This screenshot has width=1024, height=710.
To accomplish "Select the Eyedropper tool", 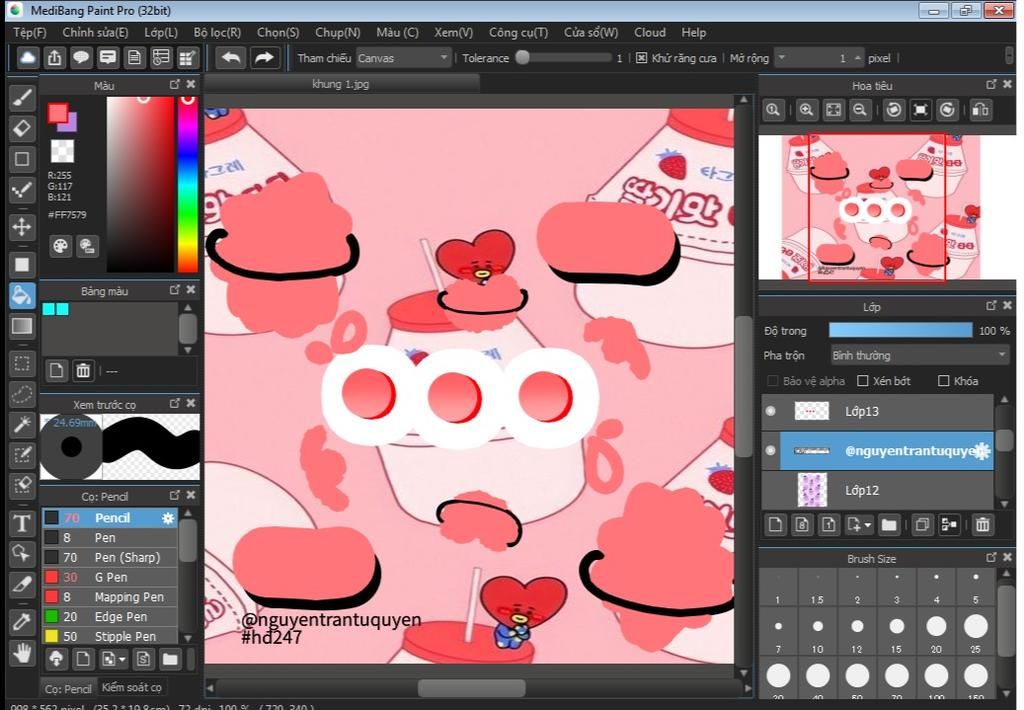I will 22,622.
